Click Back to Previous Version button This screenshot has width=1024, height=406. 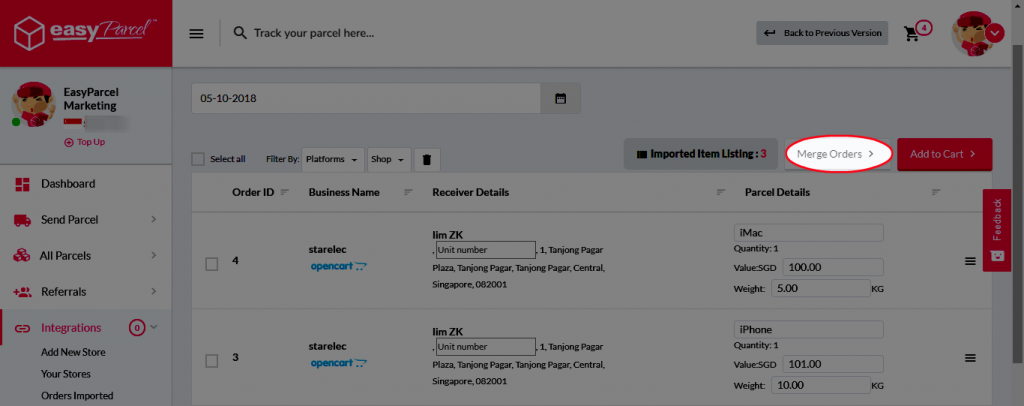[822, 33]
